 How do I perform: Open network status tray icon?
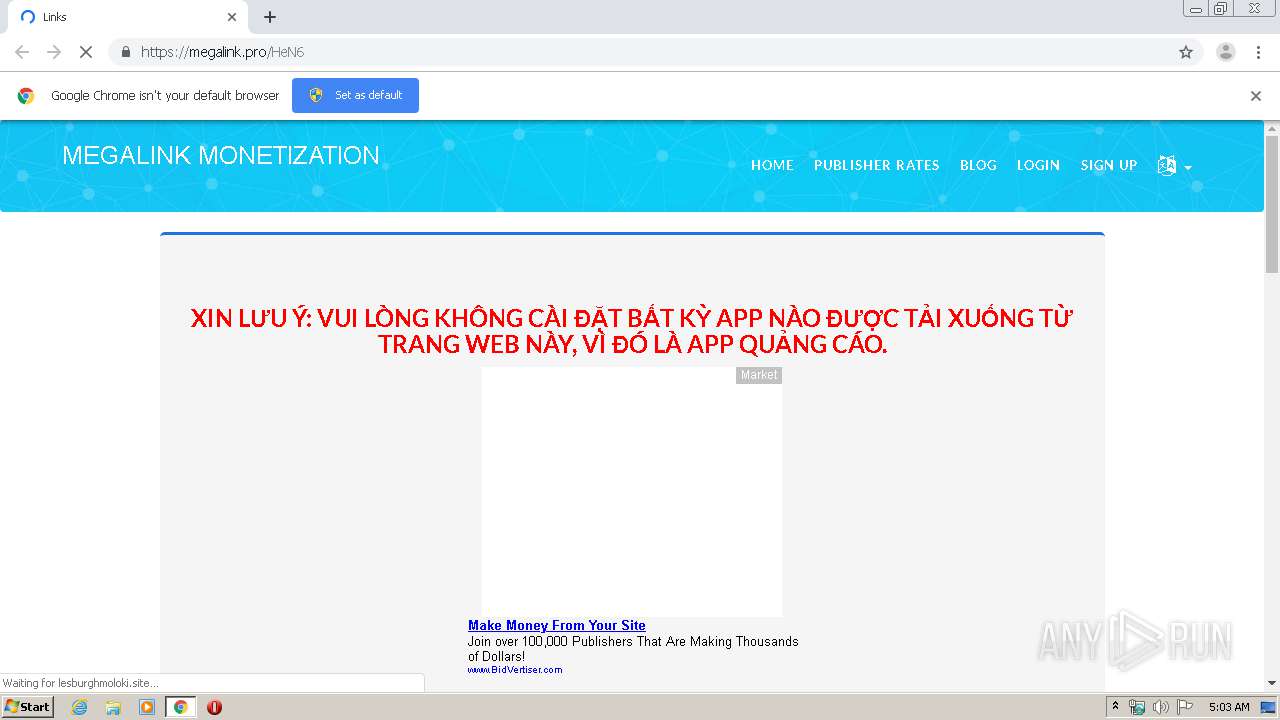[1137, 707]
